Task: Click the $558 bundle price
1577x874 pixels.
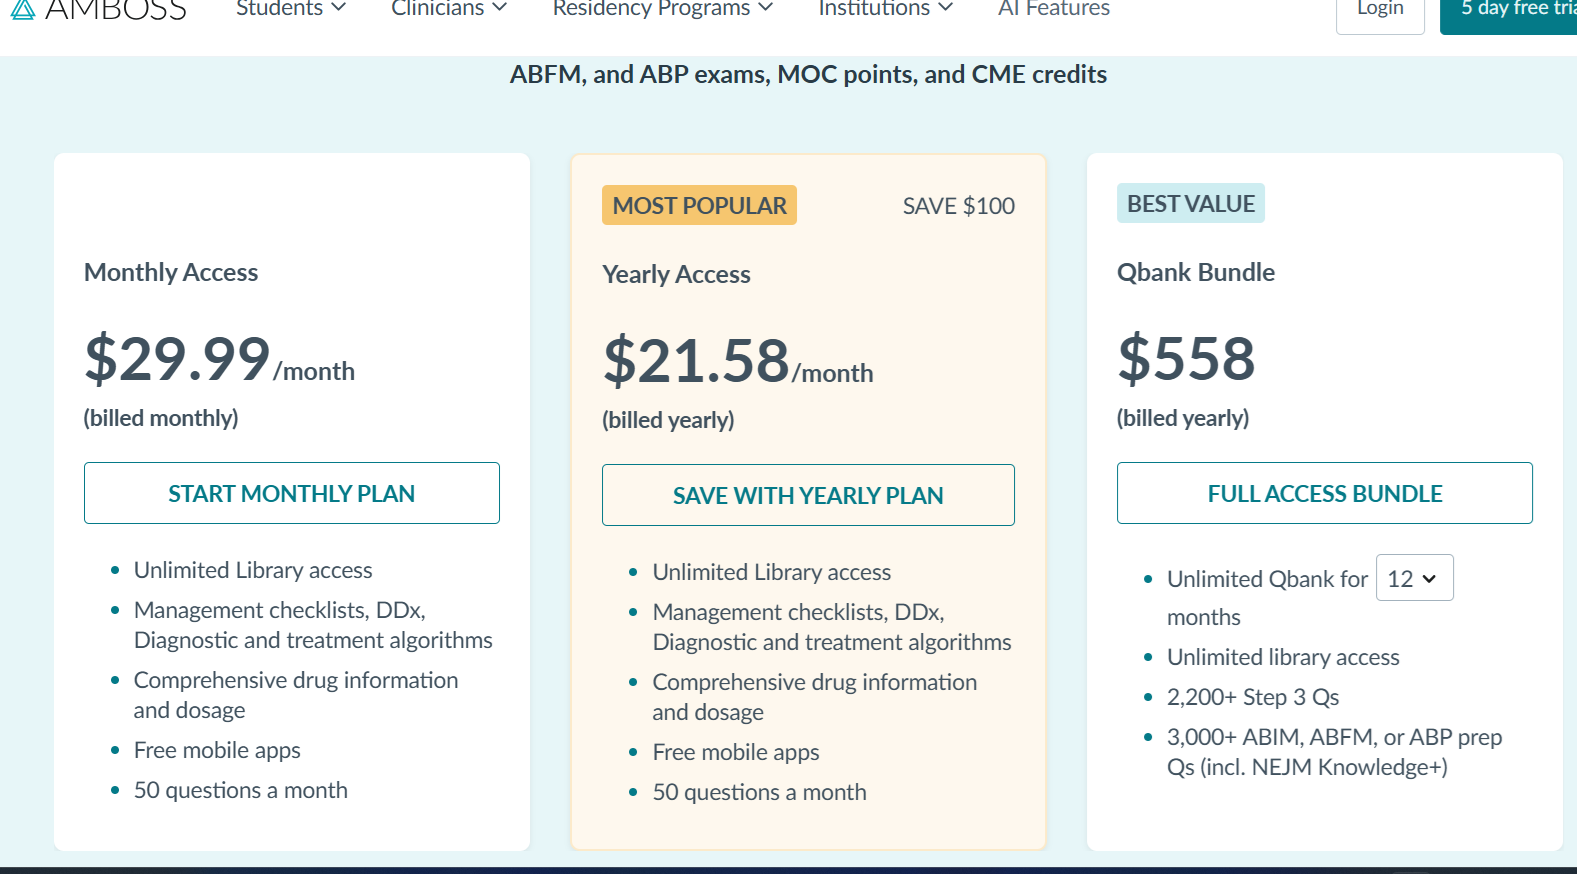Action: [1186, 359]
